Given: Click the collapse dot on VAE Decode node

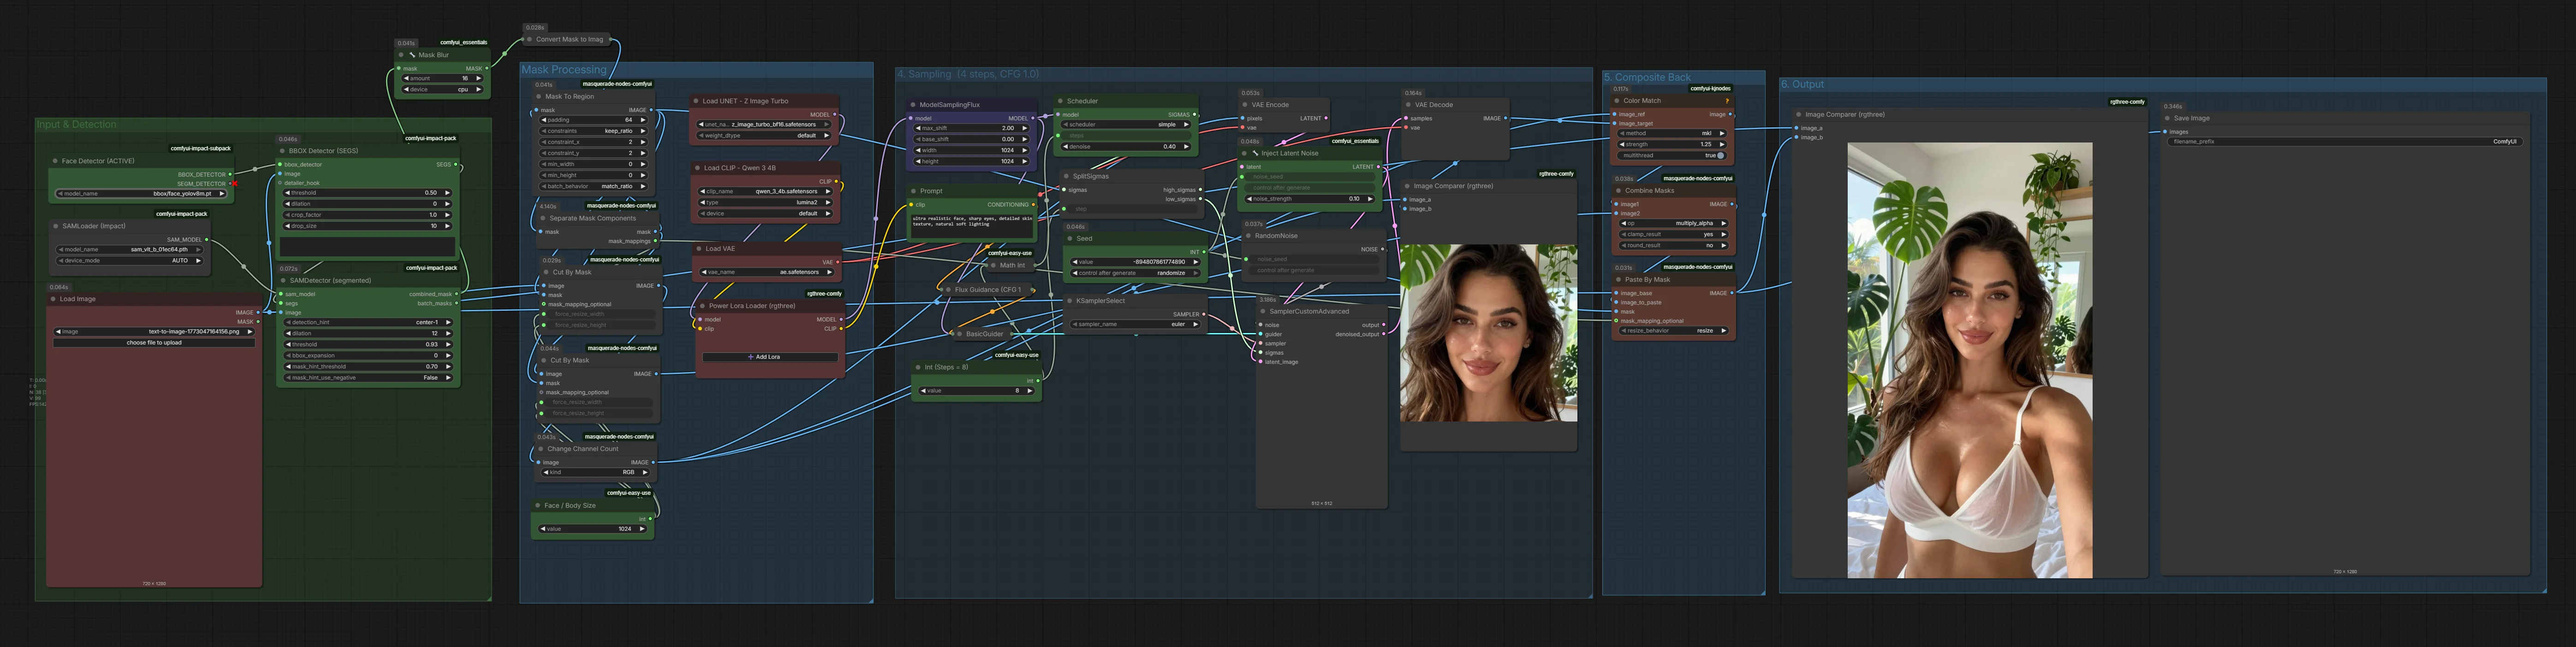Looking at the screenshot, I should (1409, 105).
